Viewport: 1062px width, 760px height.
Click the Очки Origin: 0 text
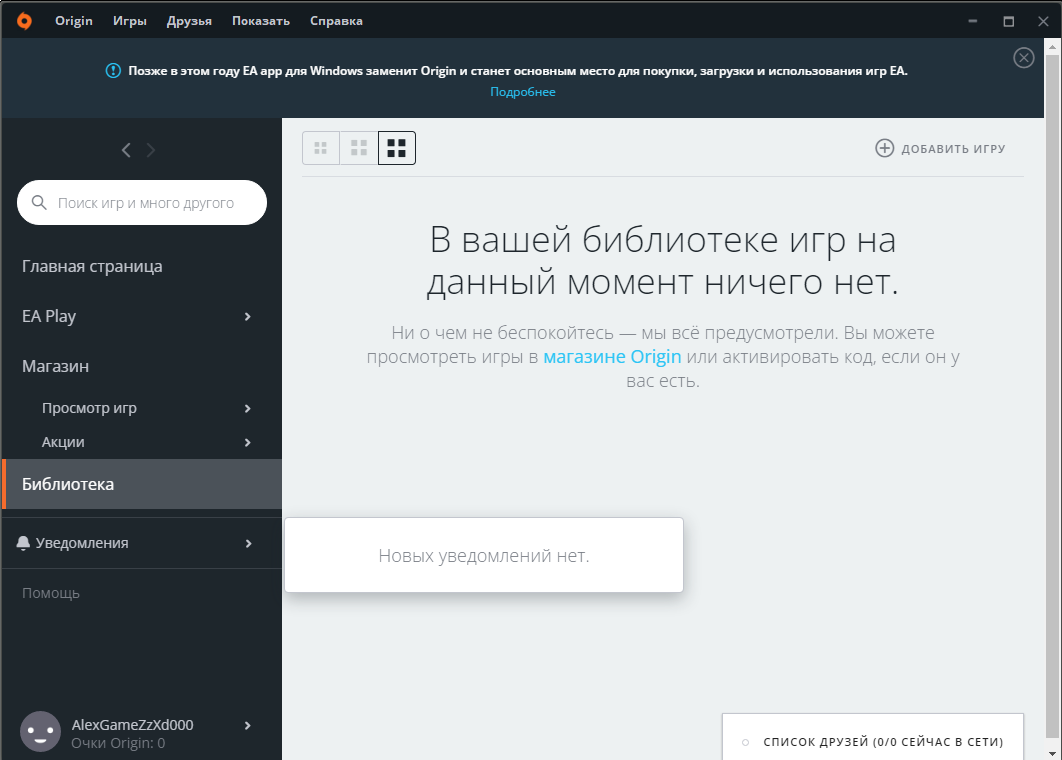[x=119, y=743]
